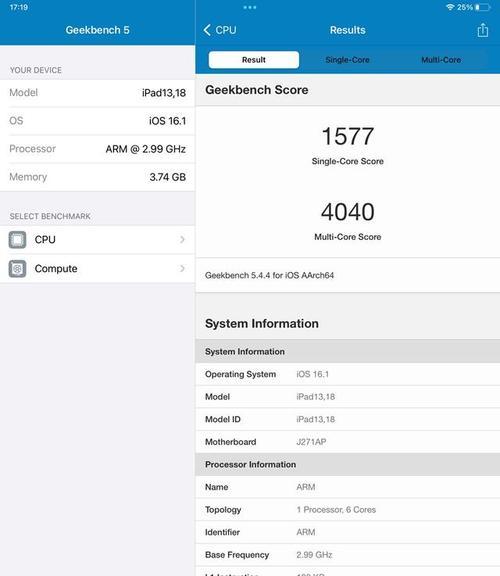Go back to CPU screen
Image resolution: width=500 pixels, height=576 pixels.
click(x=220, y=30)
